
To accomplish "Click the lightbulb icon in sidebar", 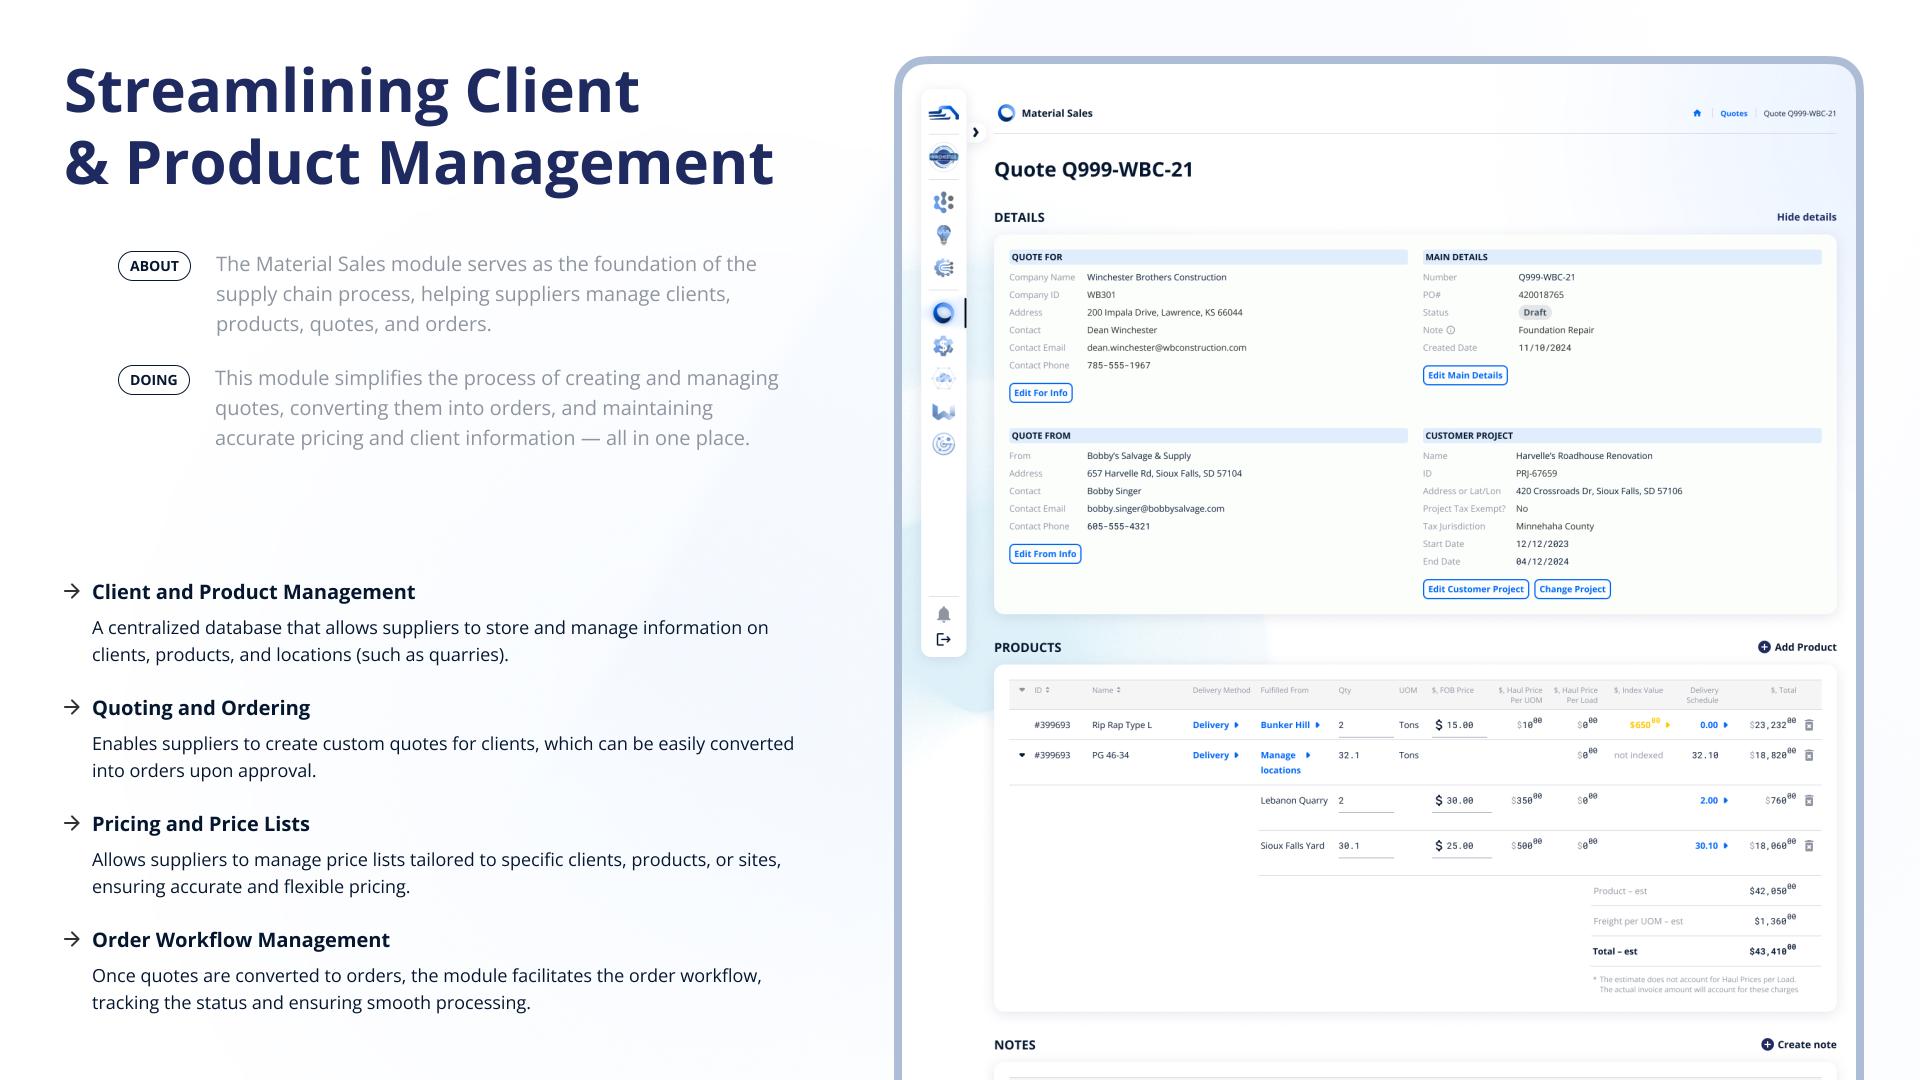I will click(943, 235).
